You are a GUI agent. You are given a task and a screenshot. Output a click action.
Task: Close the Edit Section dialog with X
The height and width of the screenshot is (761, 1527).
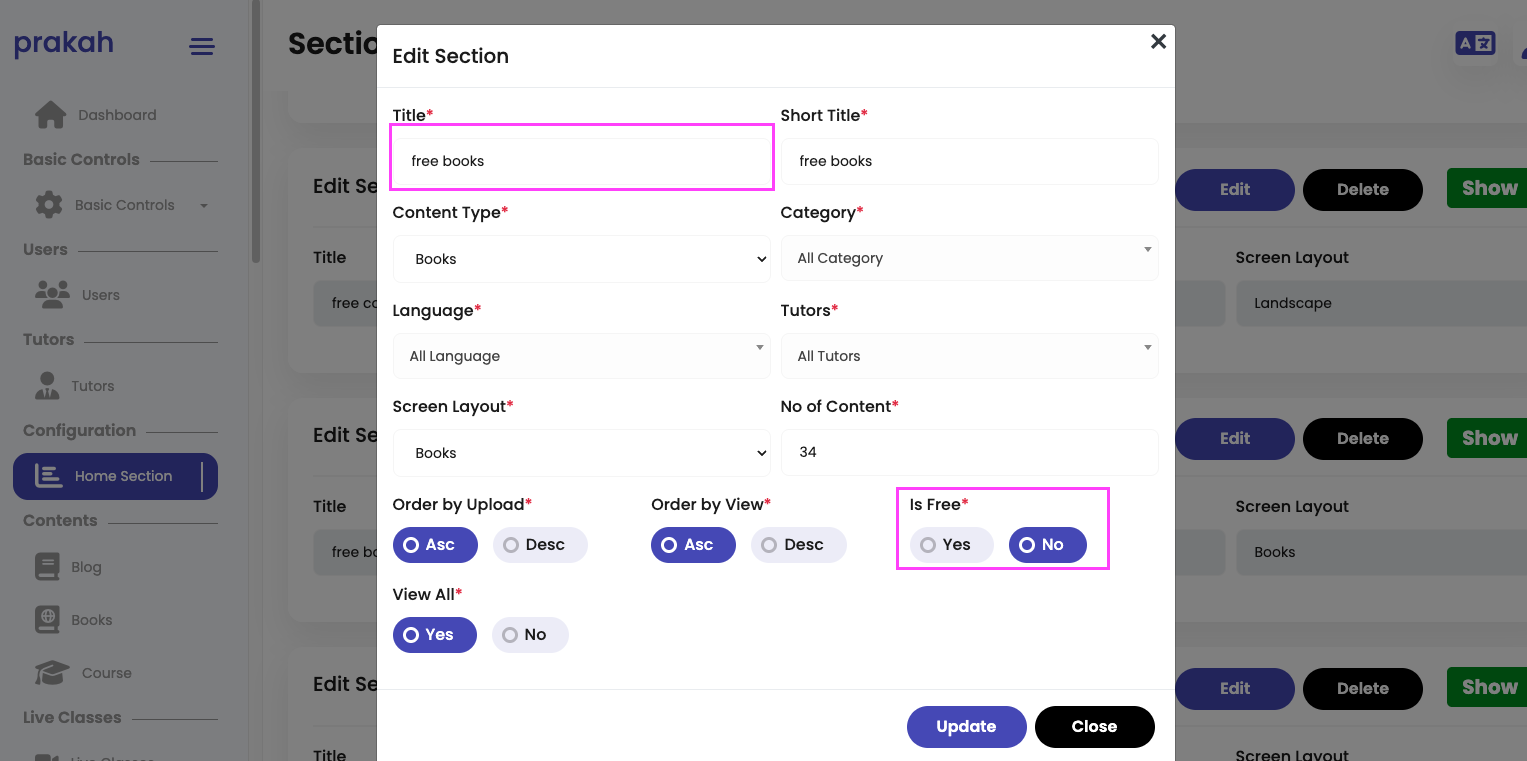pos(1158,42)
